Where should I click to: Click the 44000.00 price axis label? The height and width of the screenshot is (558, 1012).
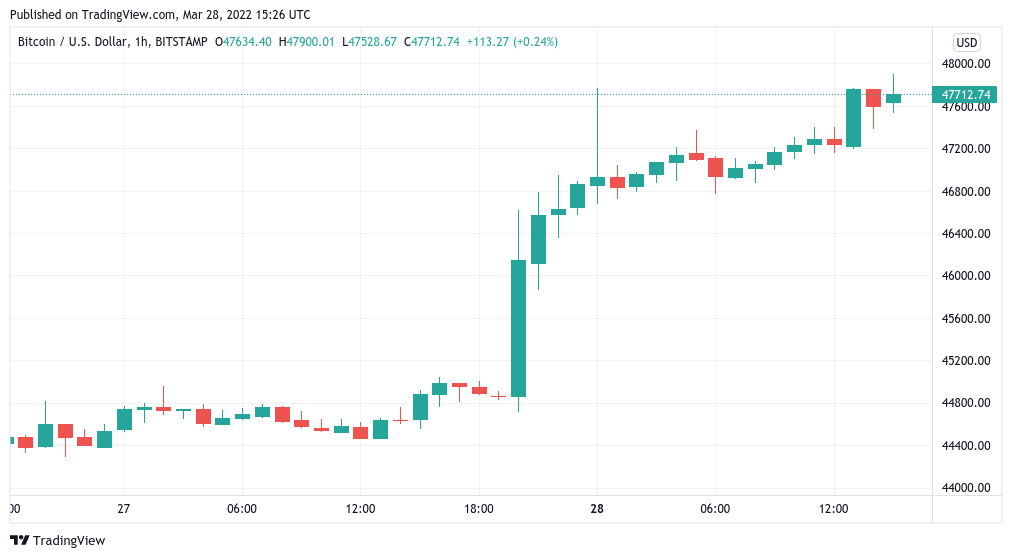[x=966, y=488]
